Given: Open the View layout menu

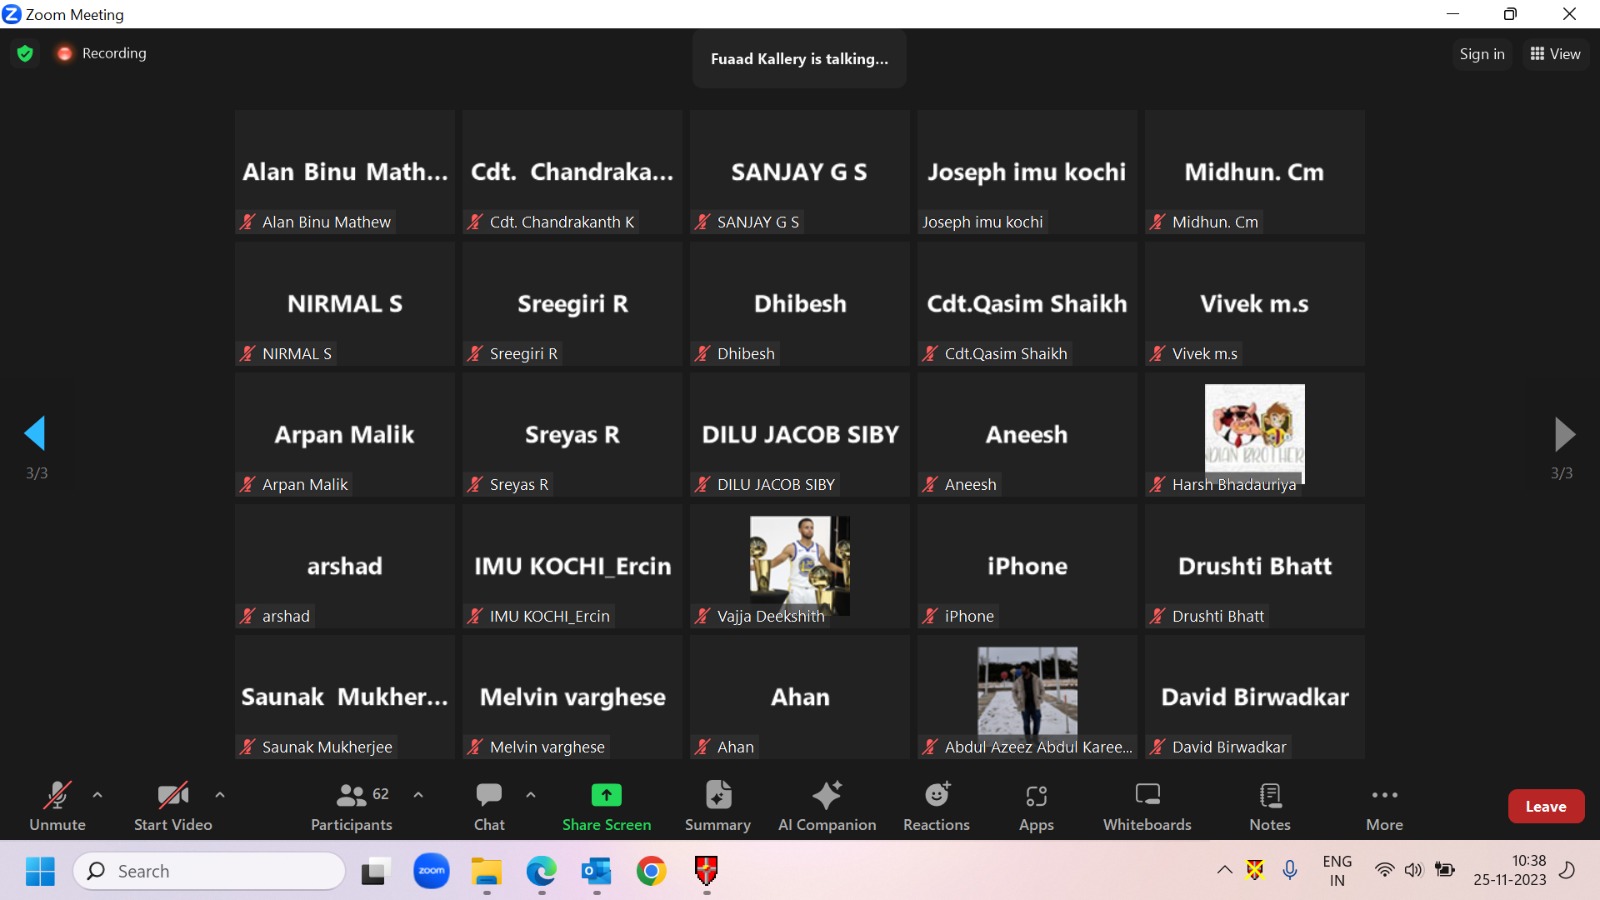Looking at the screenshot, I should pyautogui.click(x=1555, y=54).
